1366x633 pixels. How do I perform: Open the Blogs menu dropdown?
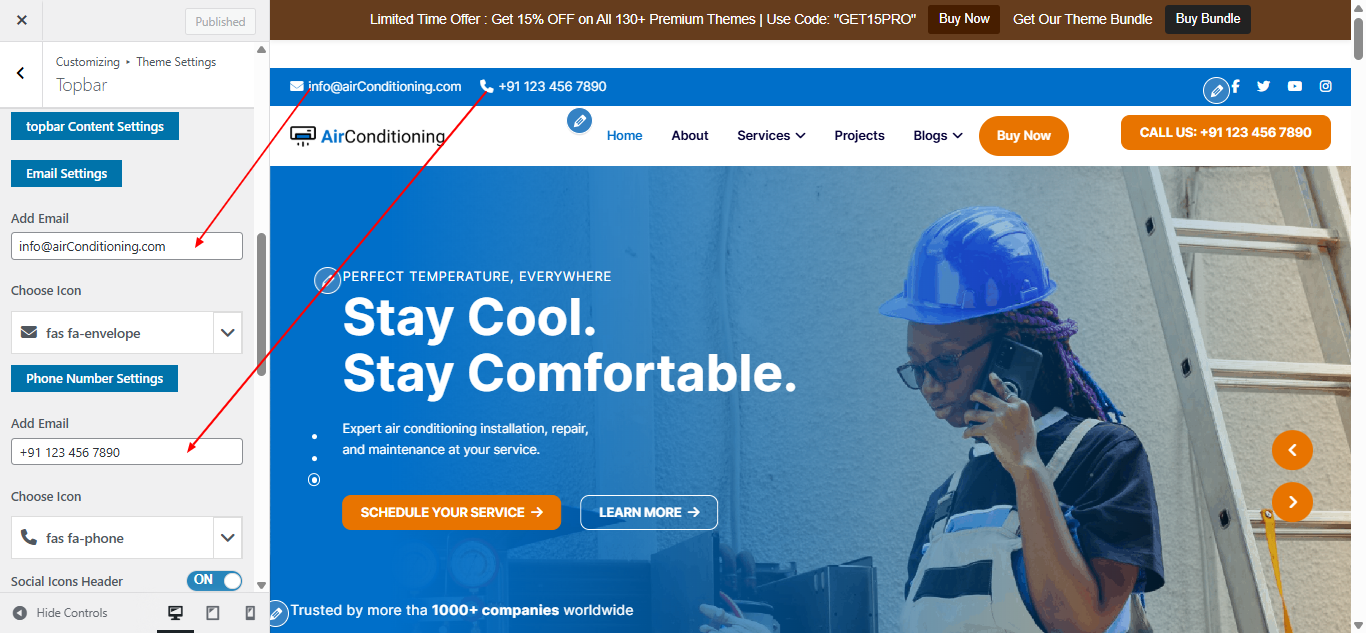938,135
